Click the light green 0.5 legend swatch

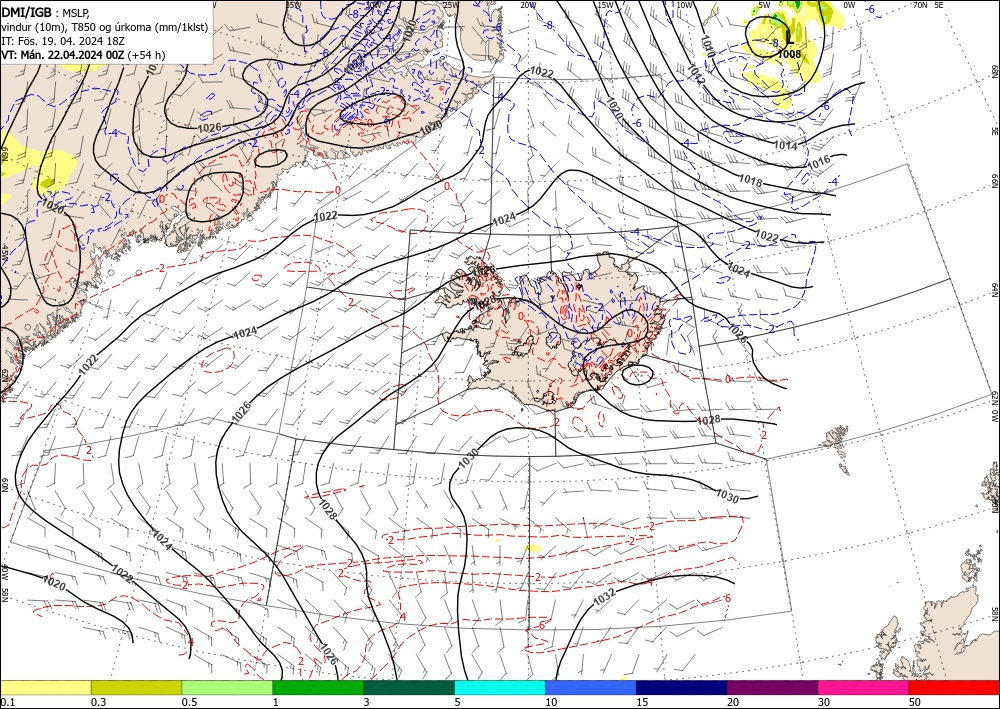pyautogui.click(x=227, y=687)
